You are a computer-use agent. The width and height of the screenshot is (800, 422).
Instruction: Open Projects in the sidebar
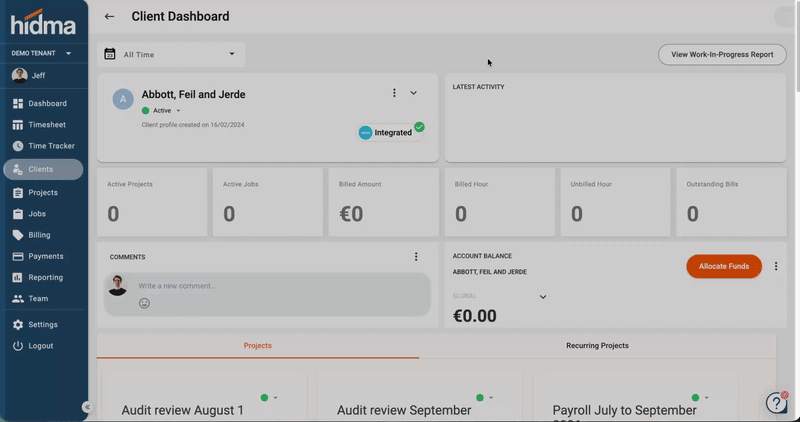(x=43, y=192)
